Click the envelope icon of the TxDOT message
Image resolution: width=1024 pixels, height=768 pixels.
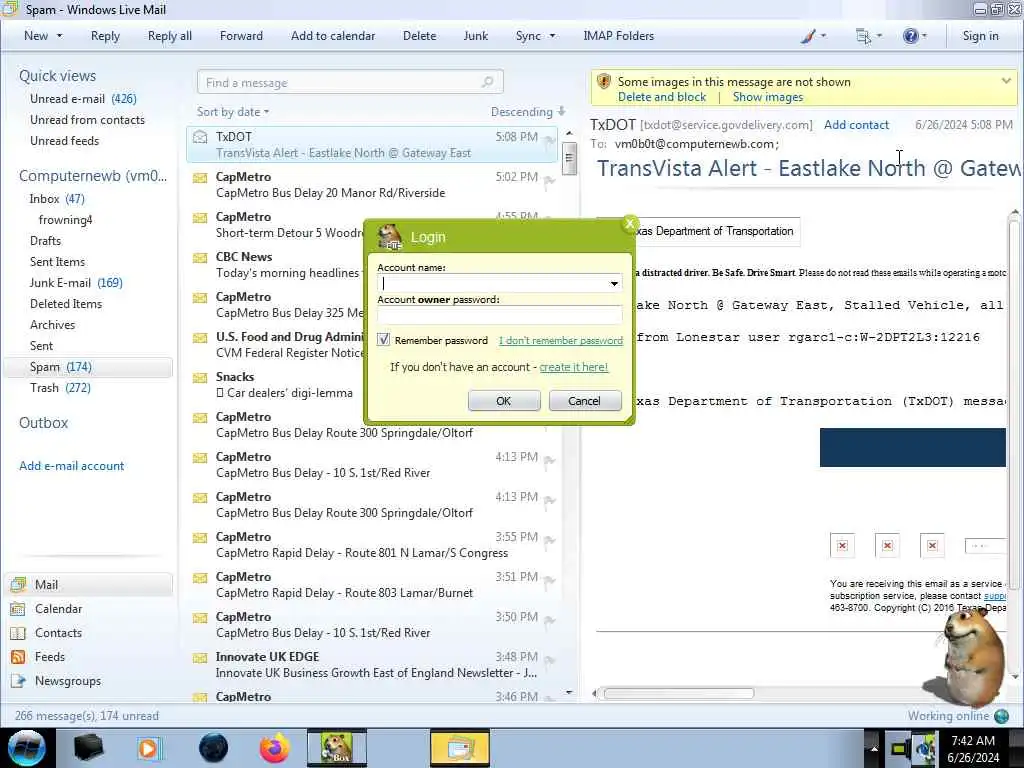[200, 137]
